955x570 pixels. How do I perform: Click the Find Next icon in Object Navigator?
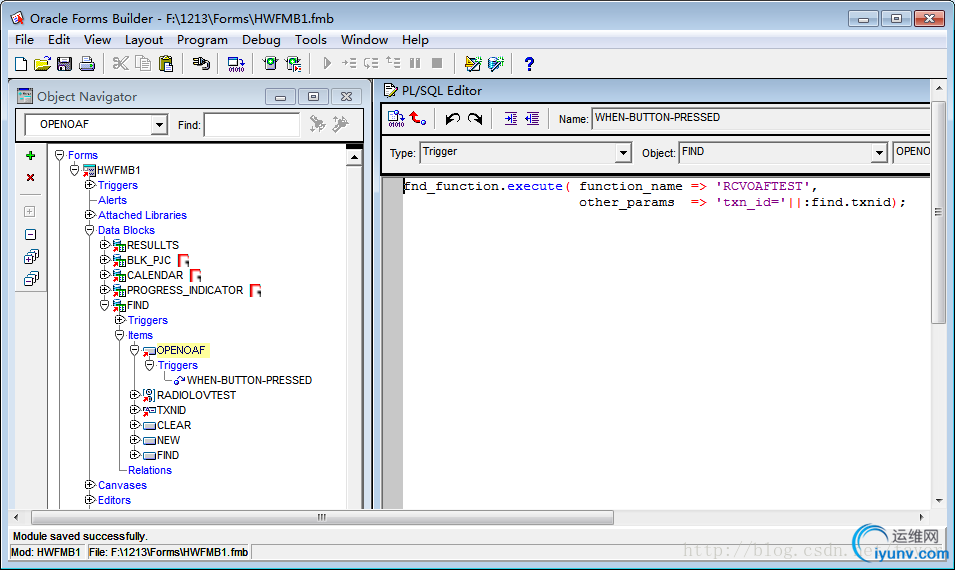(x=317, y=124)
